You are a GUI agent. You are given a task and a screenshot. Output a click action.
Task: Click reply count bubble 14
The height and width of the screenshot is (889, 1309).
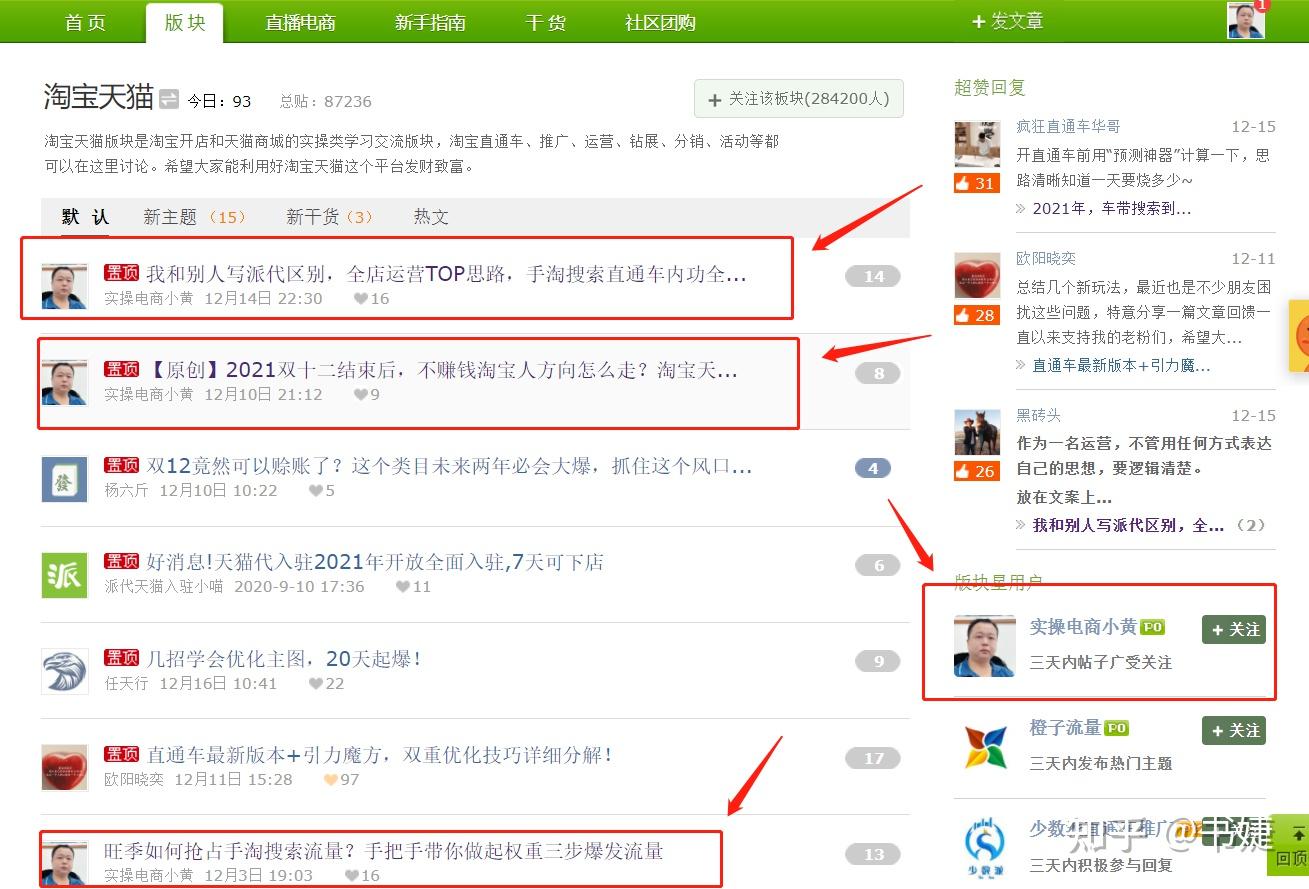tap(873, 276)
